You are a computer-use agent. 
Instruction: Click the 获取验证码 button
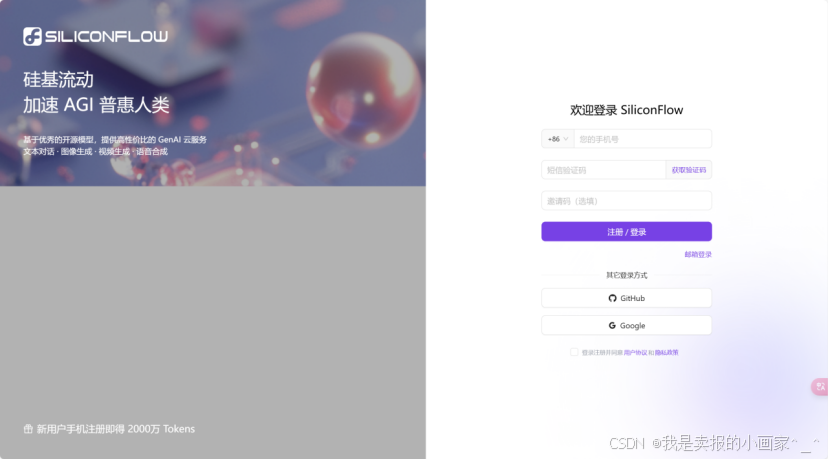click(689, 170)
